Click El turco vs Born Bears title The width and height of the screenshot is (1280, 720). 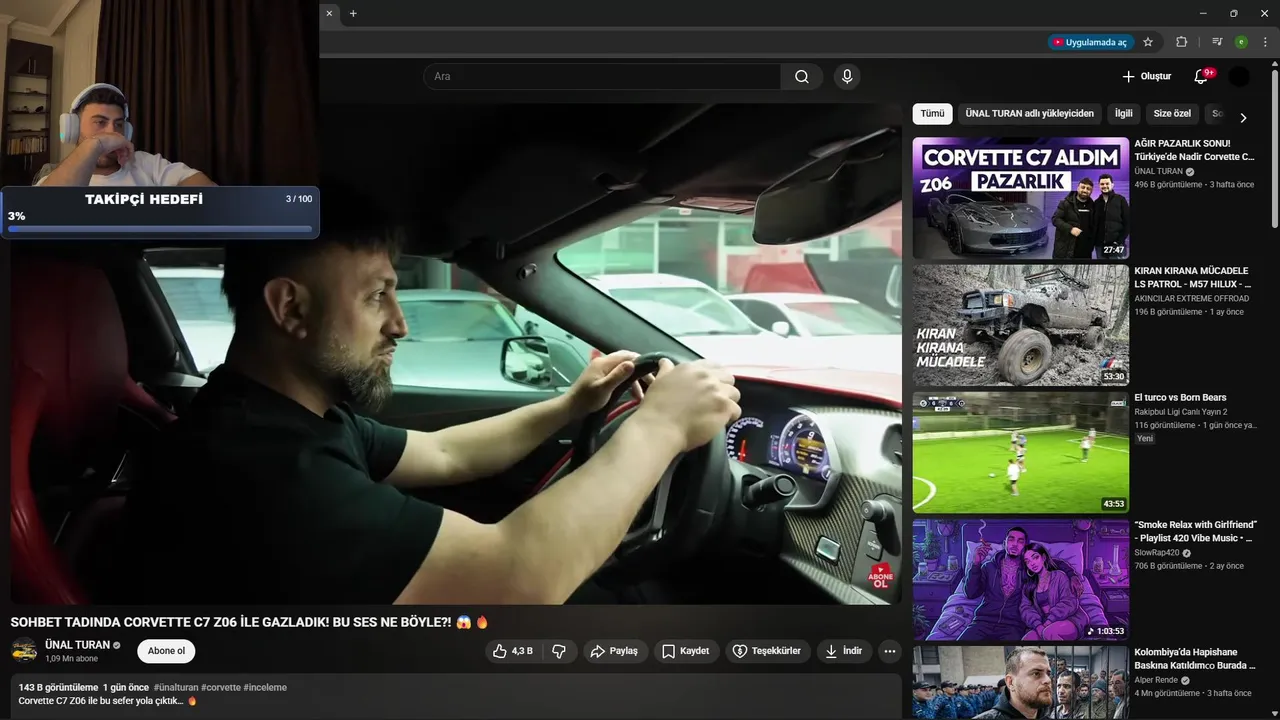coord(1180,397)
